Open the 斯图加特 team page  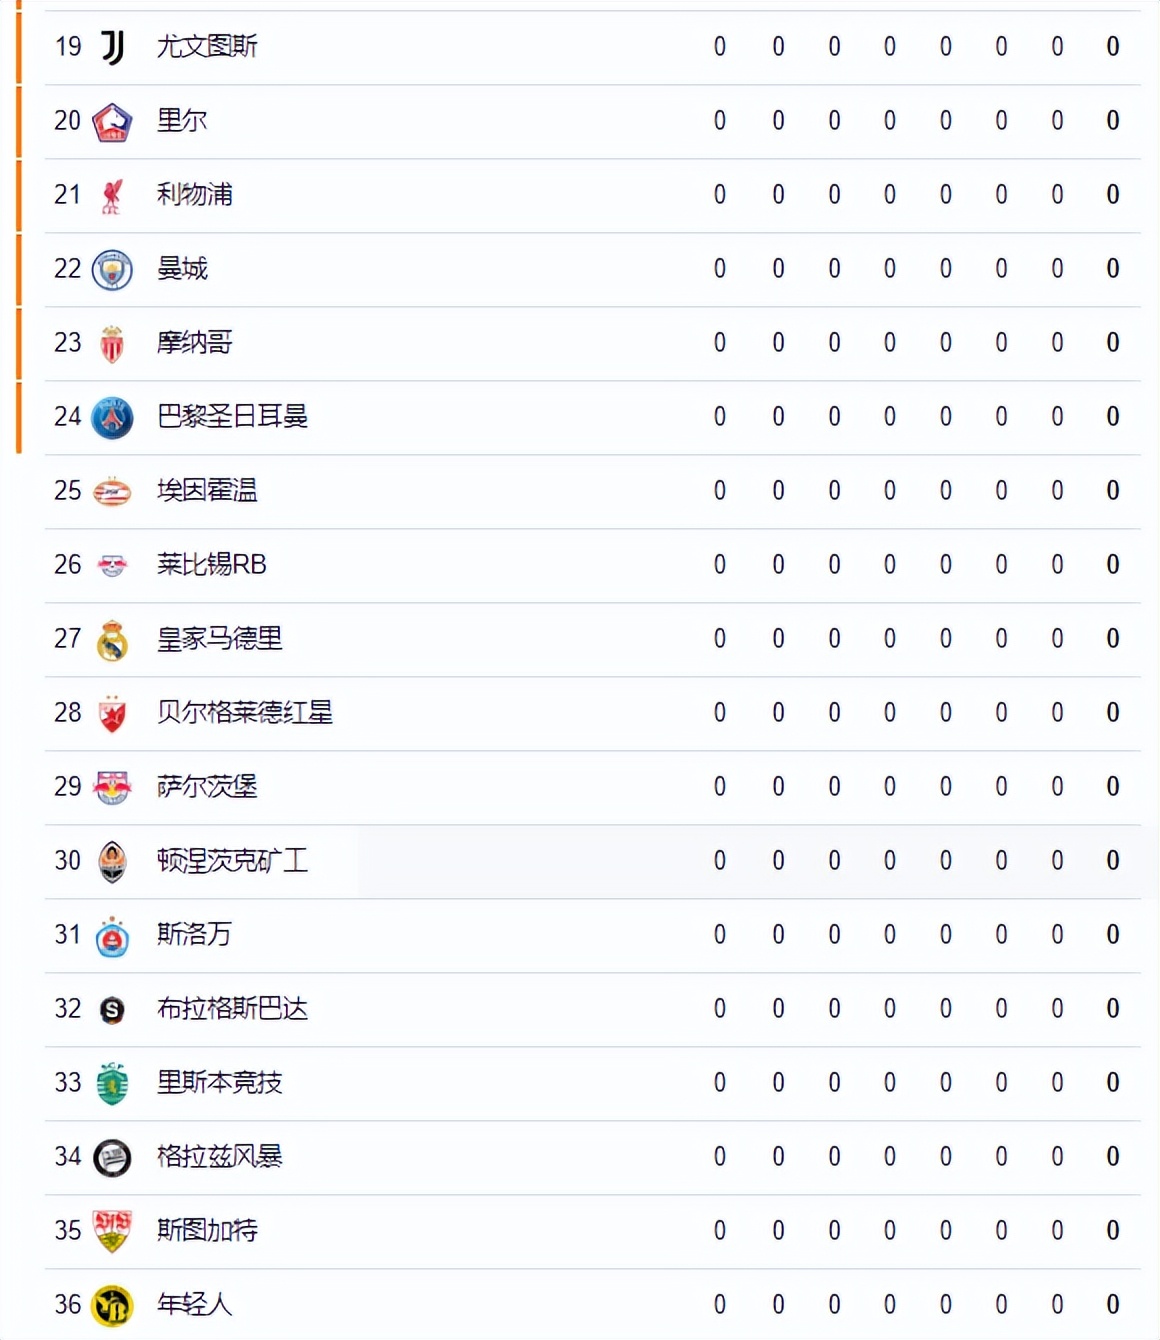[207, 1230]
